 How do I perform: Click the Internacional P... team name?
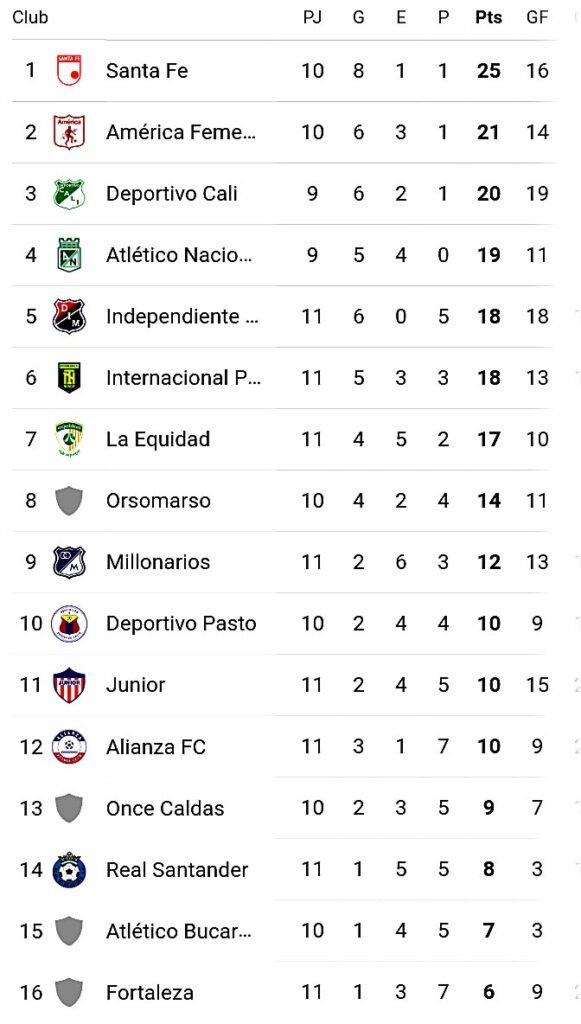click(183, 377)
